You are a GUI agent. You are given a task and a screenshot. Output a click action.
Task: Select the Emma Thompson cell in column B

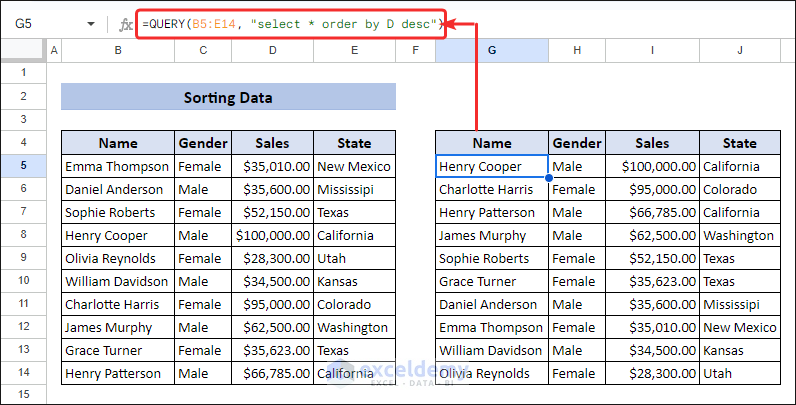[x=118, y=166]
